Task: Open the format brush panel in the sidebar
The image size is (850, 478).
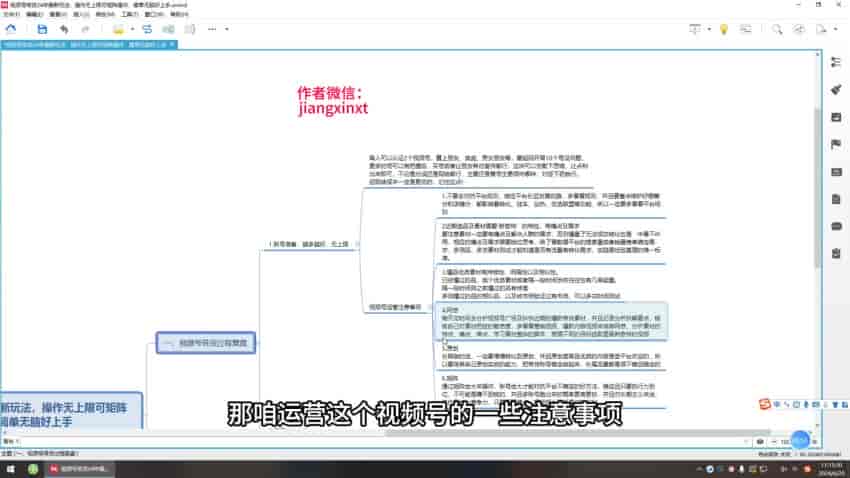Action: [x=836, y=89]
